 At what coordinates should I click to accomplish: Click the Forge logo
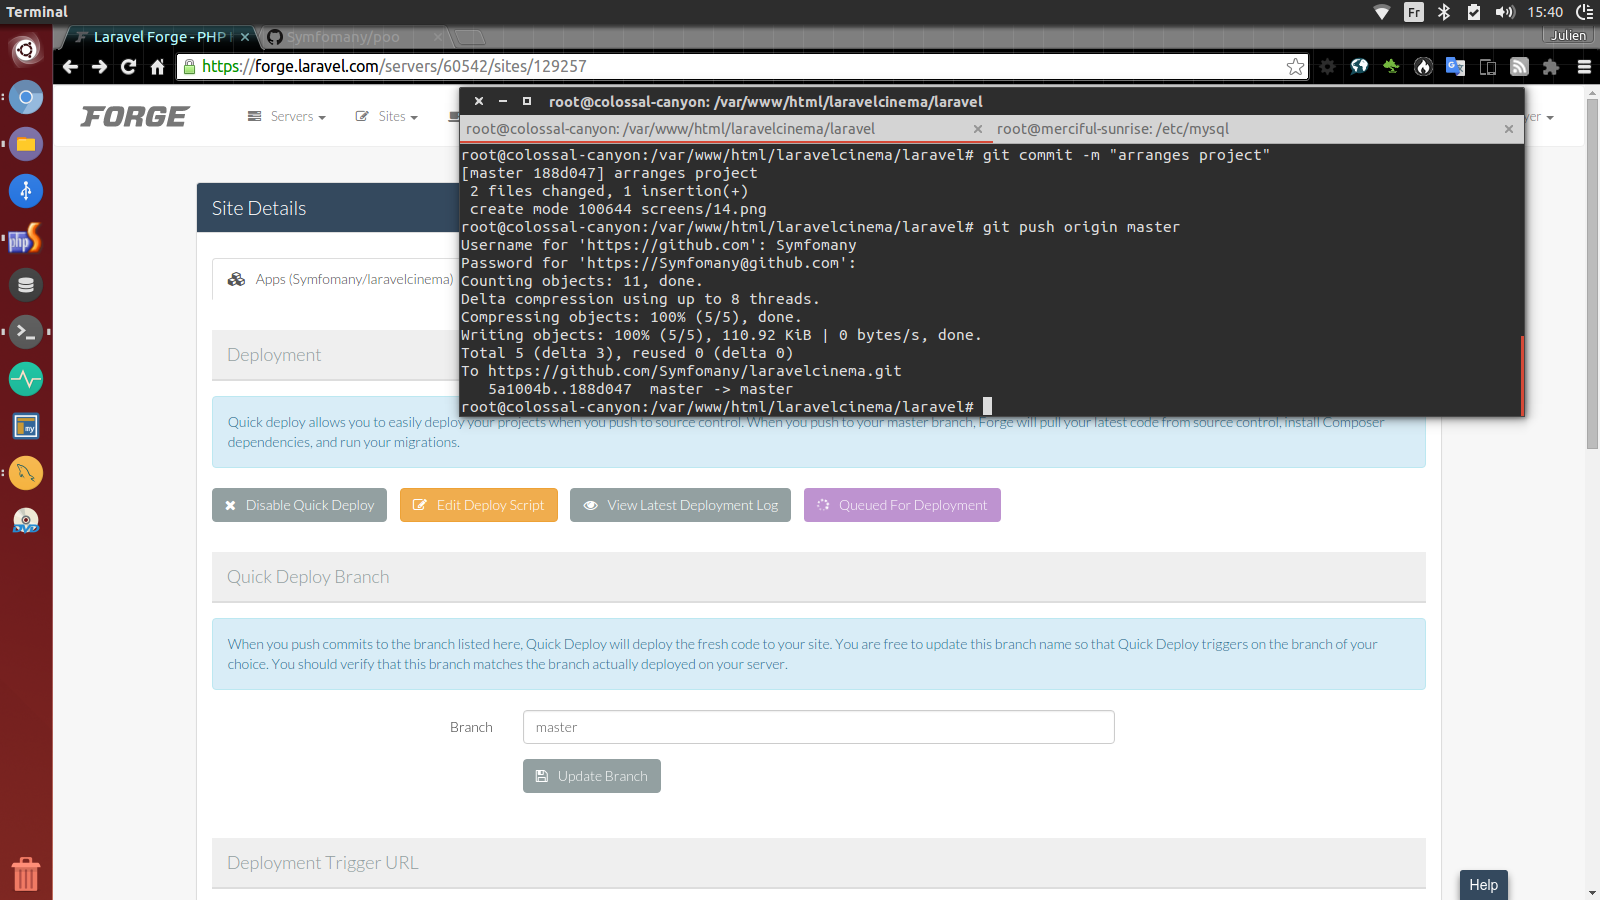(134, 117)
